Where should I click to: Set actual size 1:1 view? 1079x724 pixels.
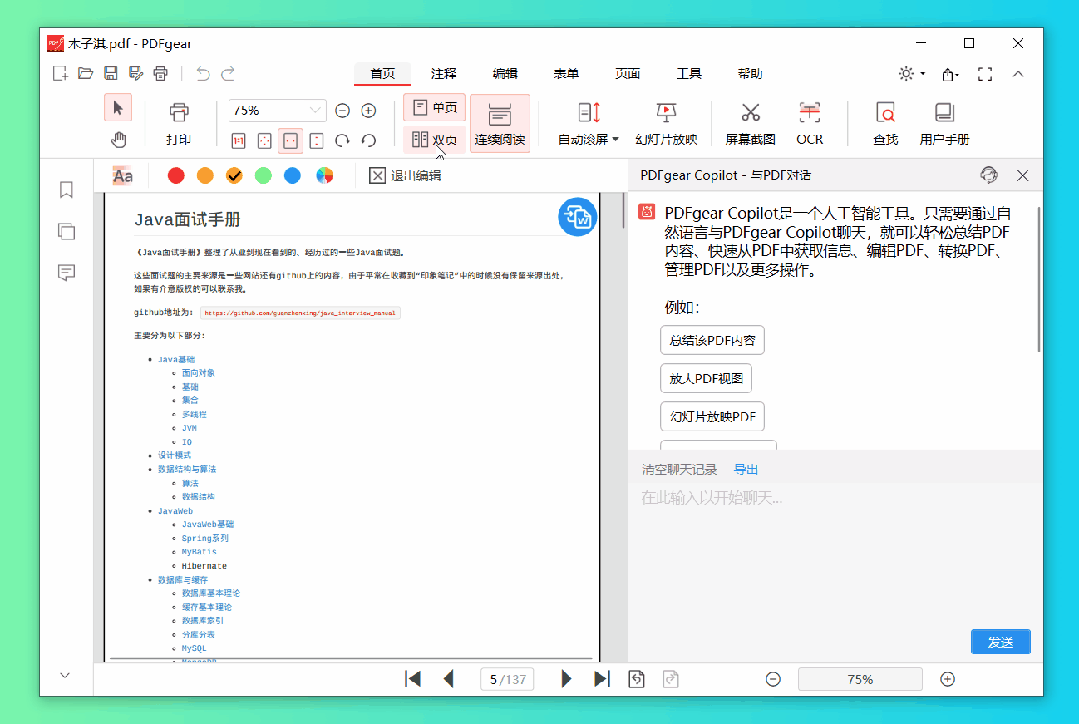238,141
